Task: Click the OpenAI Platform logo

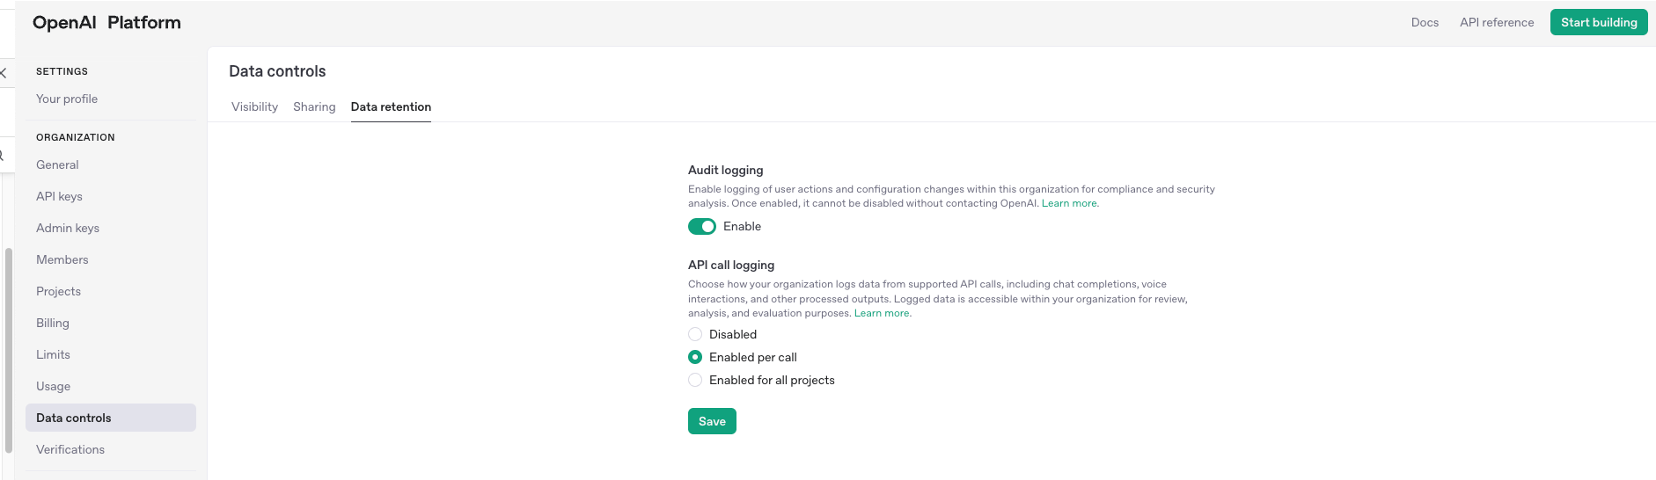Action: point(107,22)
